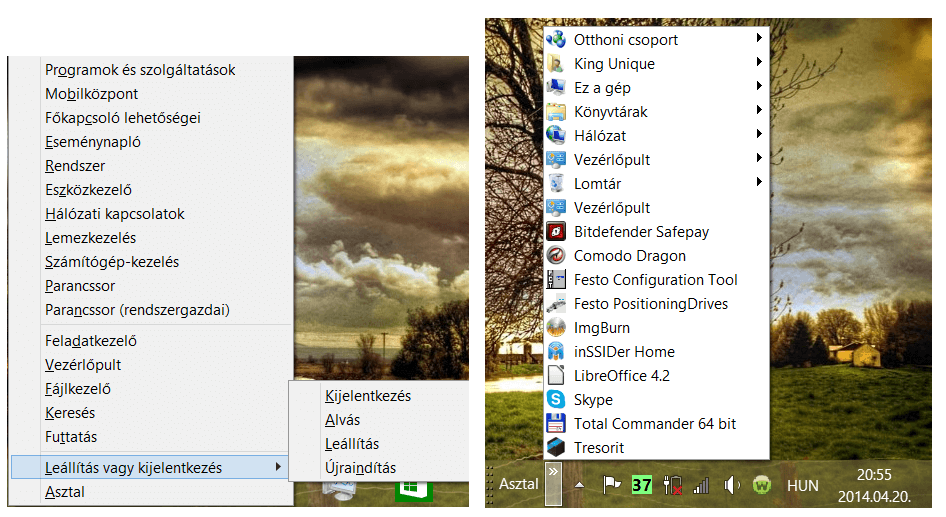Screen dimensions: 946x517
Task: Click the Asztal toolbar label on taskbar
Action: (519, 484)
